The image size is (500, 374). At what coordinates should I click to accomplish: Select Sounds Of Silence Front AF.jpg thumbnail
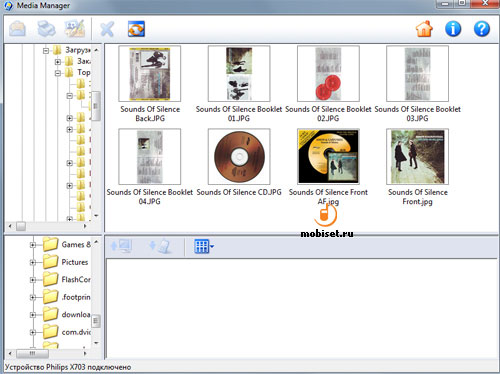point(328,157)
